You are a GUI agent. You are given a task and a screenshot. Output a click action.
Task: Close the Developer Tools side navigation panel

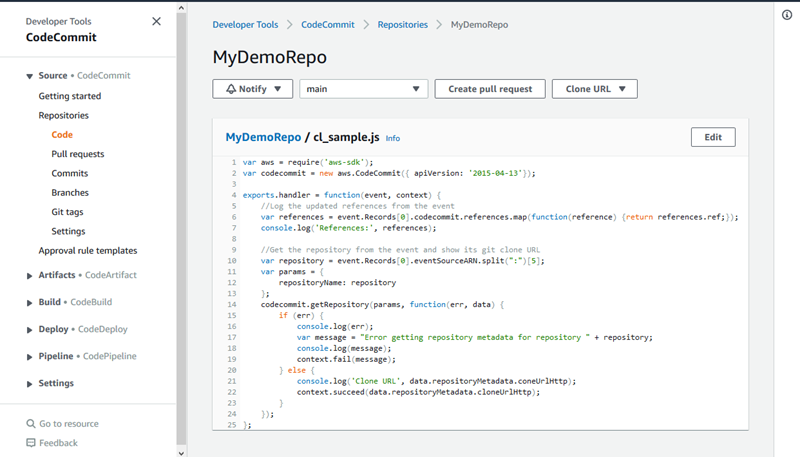tap(156, 21)
